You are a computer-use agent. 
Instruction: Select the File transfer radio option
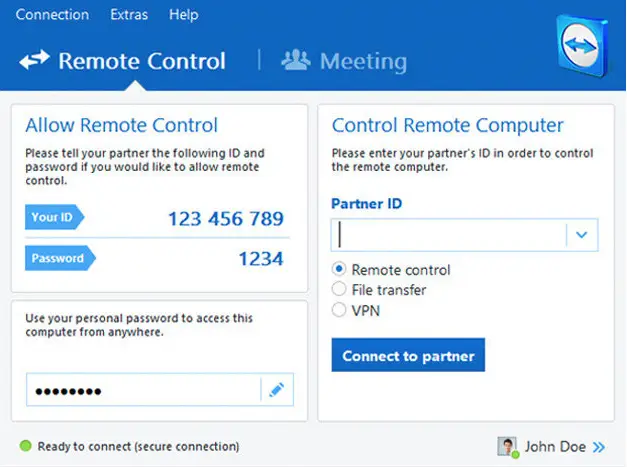tap(339, 289)
